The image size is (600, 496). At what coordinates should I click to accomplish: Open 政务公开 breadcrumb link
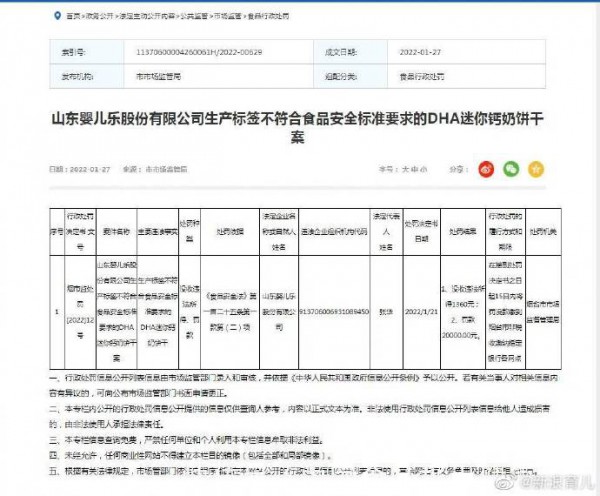click(99, 16)
